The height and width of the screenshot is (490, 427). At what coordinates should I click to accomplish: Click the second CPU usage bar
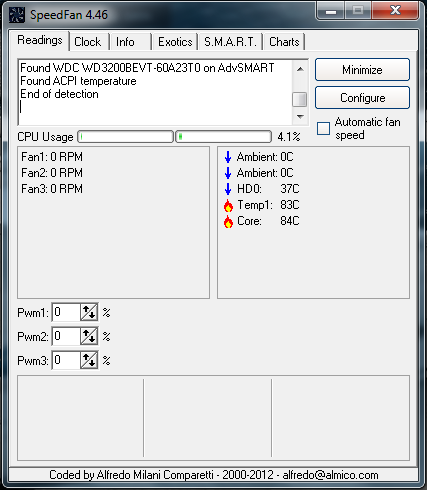click(223, 137)
